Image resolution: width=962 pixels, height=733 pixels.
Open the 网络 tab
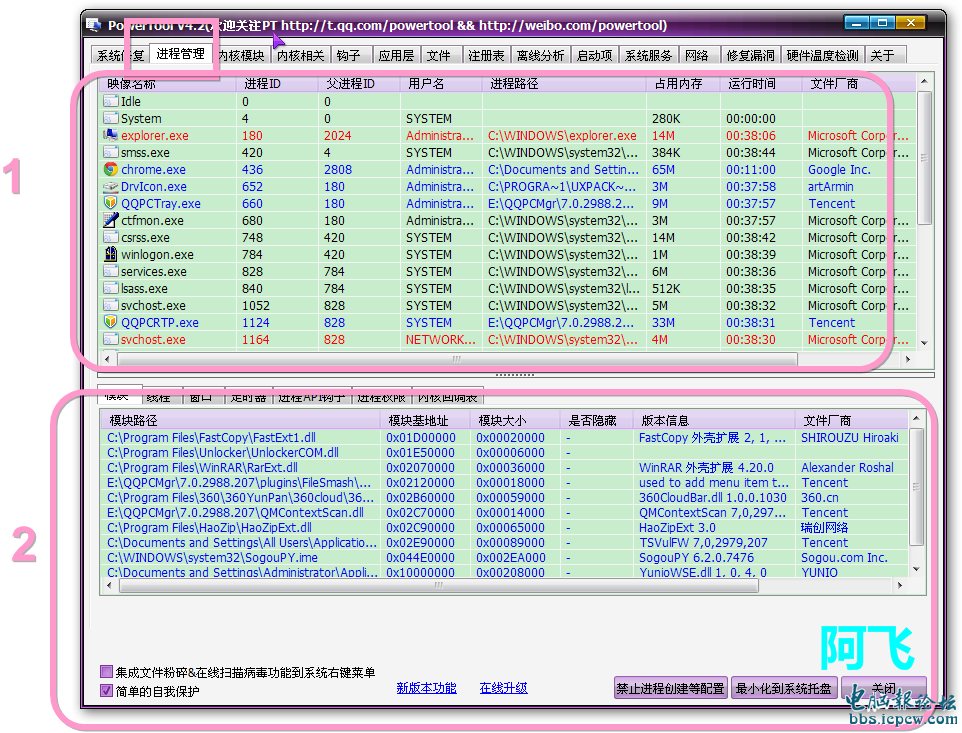click(697, 55)
